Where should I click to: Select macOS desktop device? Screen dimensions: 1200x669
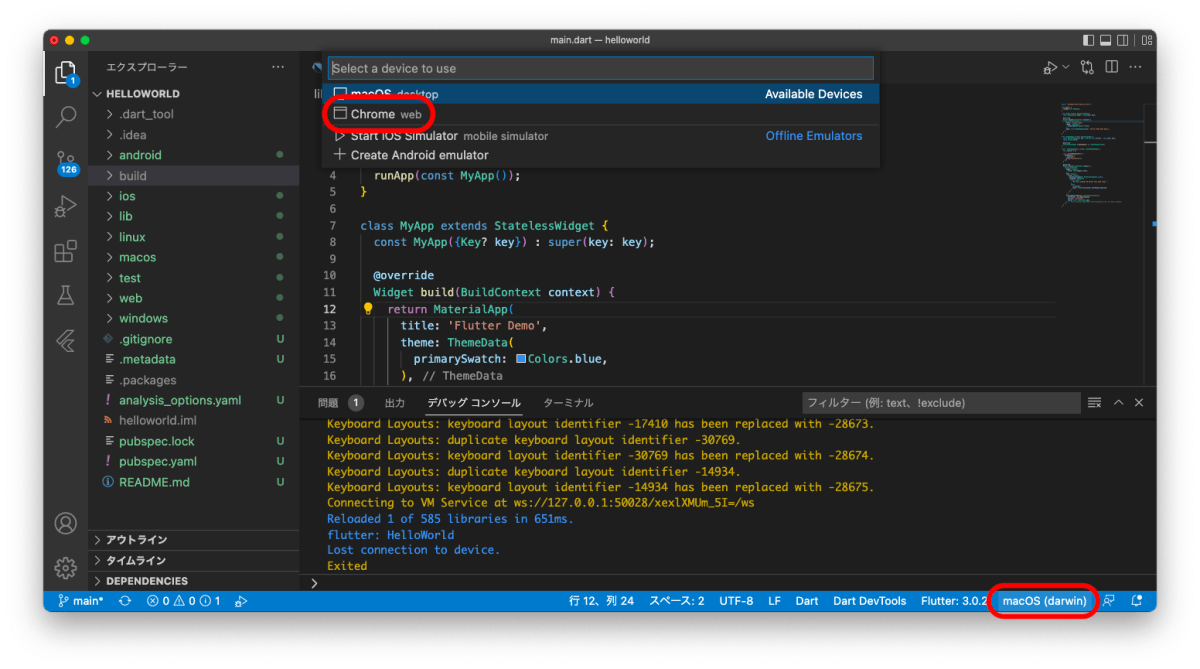[601, 94]
